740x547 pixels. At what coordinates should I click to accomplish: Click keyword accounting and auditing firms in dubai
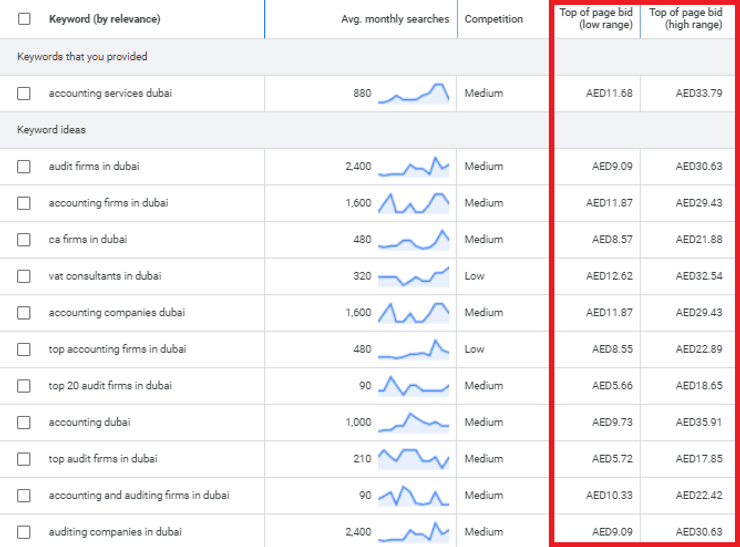point(139,496)
